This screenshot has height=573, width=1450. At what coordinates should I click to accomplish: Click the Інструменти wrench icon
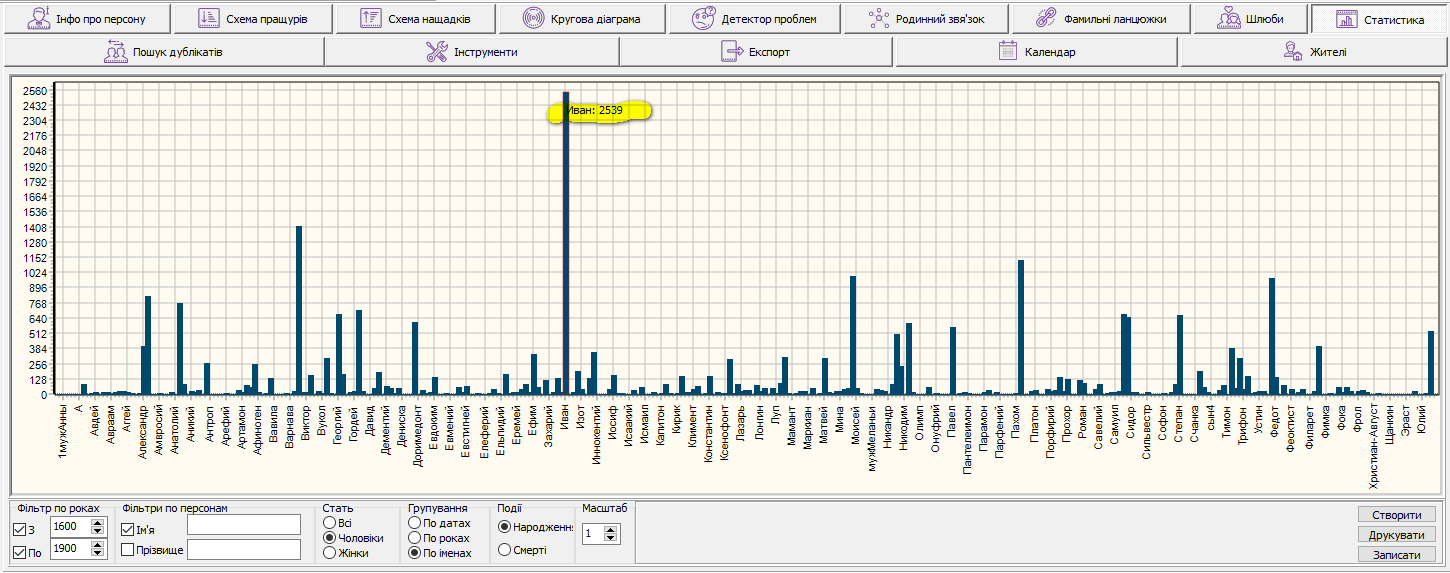(436, 52)
